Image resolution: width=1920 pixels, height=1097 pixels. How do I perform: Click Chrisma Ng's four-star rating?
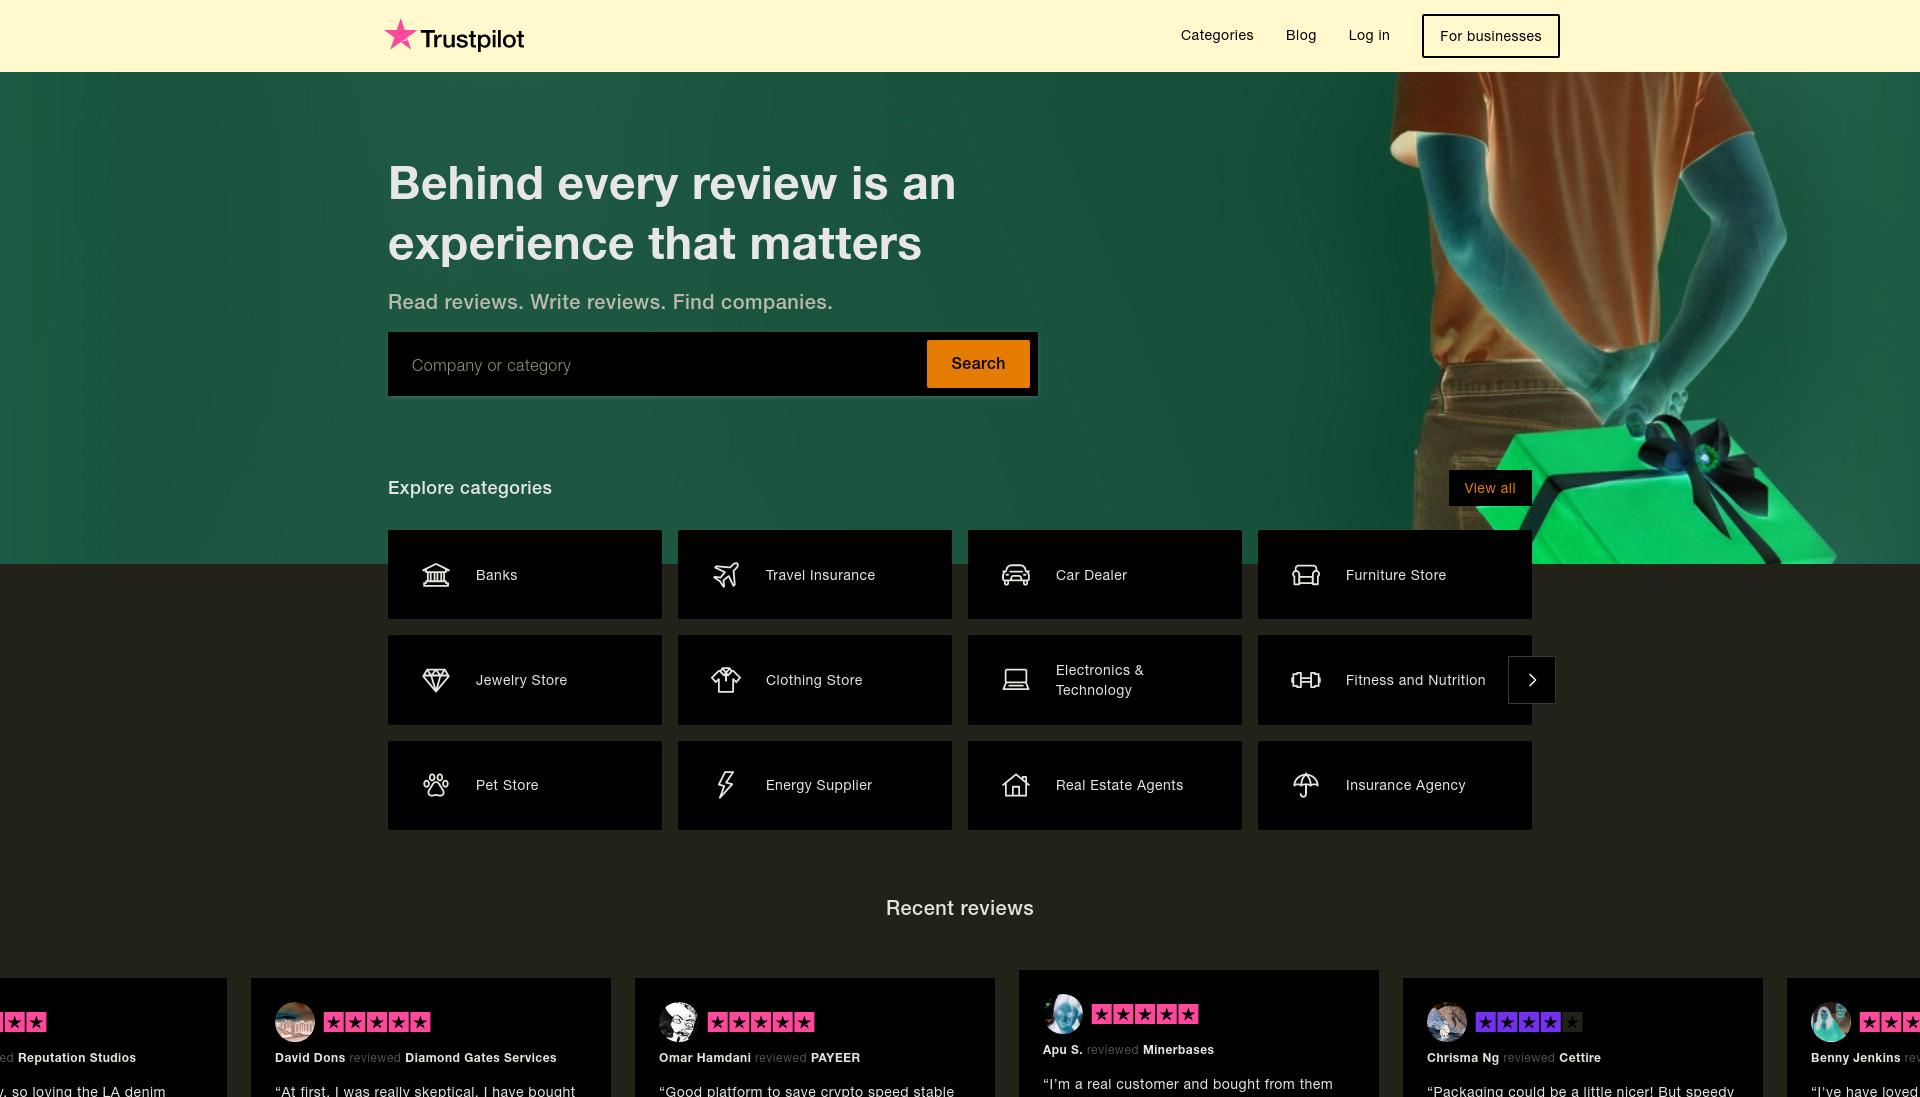click(x=1529, y=1022)
